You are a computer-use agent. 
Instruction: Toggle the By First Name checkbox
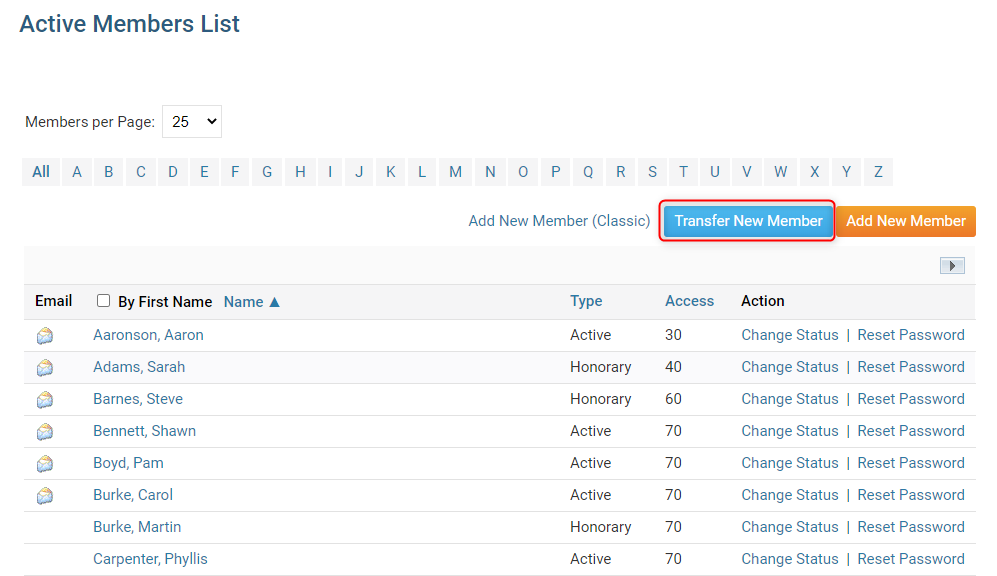tap(104, 301)
